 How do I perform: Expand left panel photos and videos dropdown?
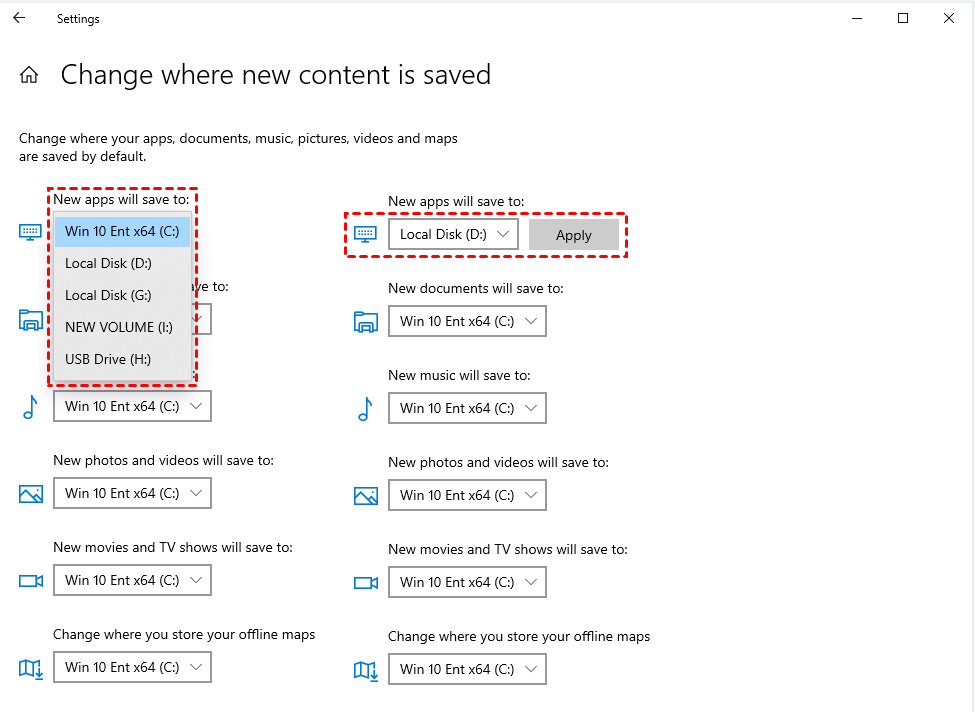click(132, 493)
